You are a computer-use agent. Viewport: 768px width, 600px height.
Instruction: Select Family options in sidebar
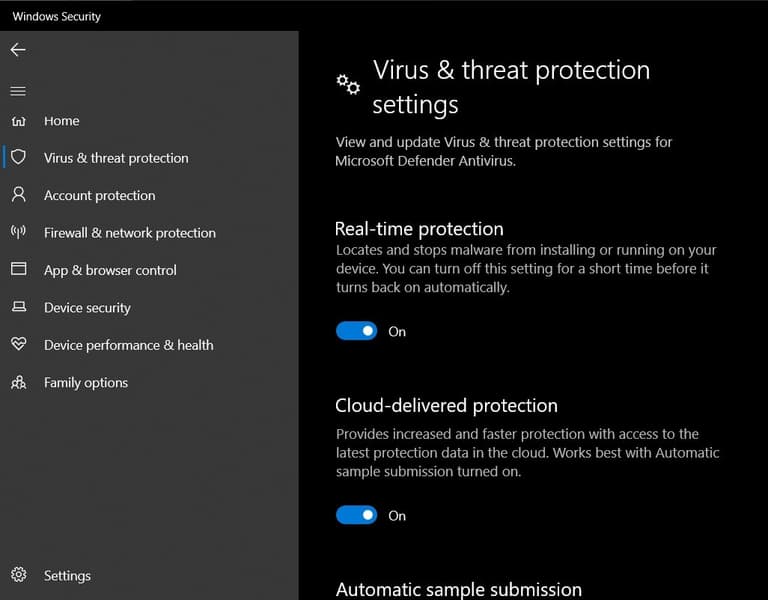coord(86,383)
